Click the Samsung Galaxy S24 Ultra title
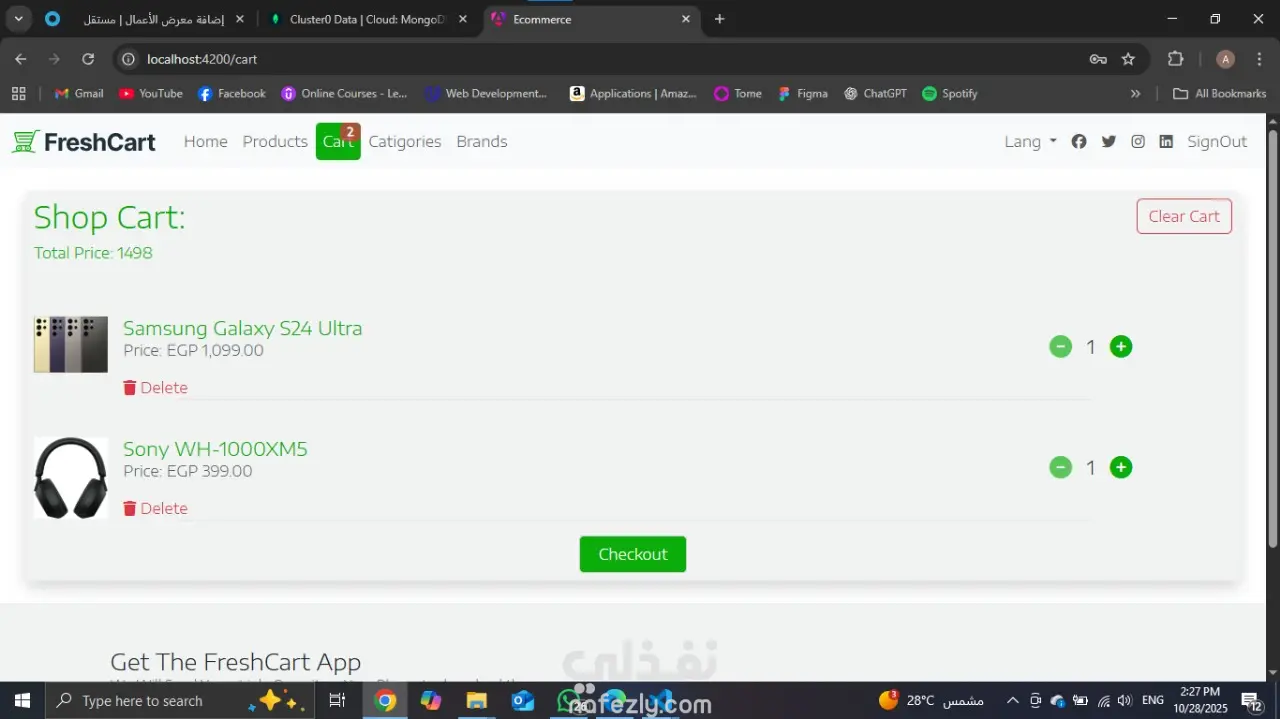Screen dimensions: 1280x719 click(x=243, y=328)
